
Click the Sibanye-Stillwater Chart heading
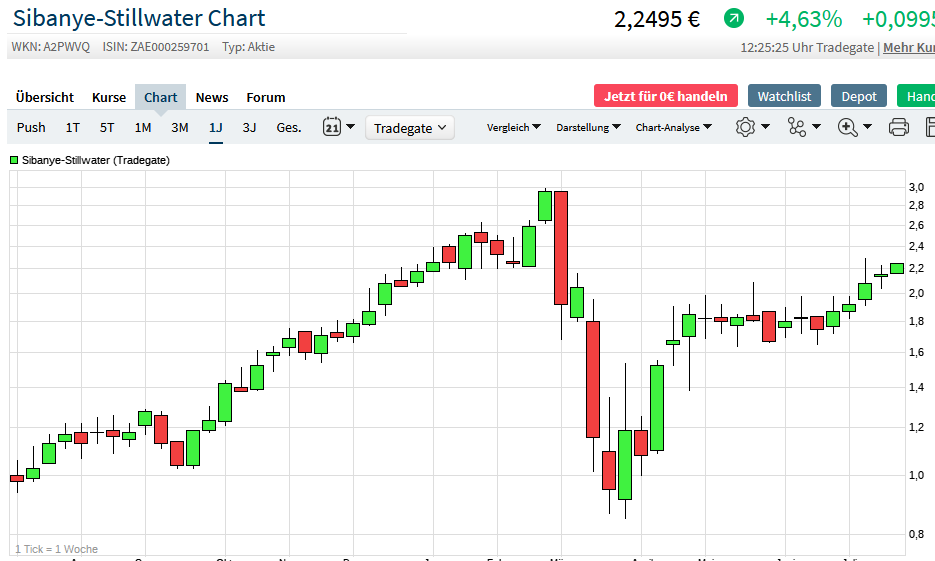pos(139,18)
